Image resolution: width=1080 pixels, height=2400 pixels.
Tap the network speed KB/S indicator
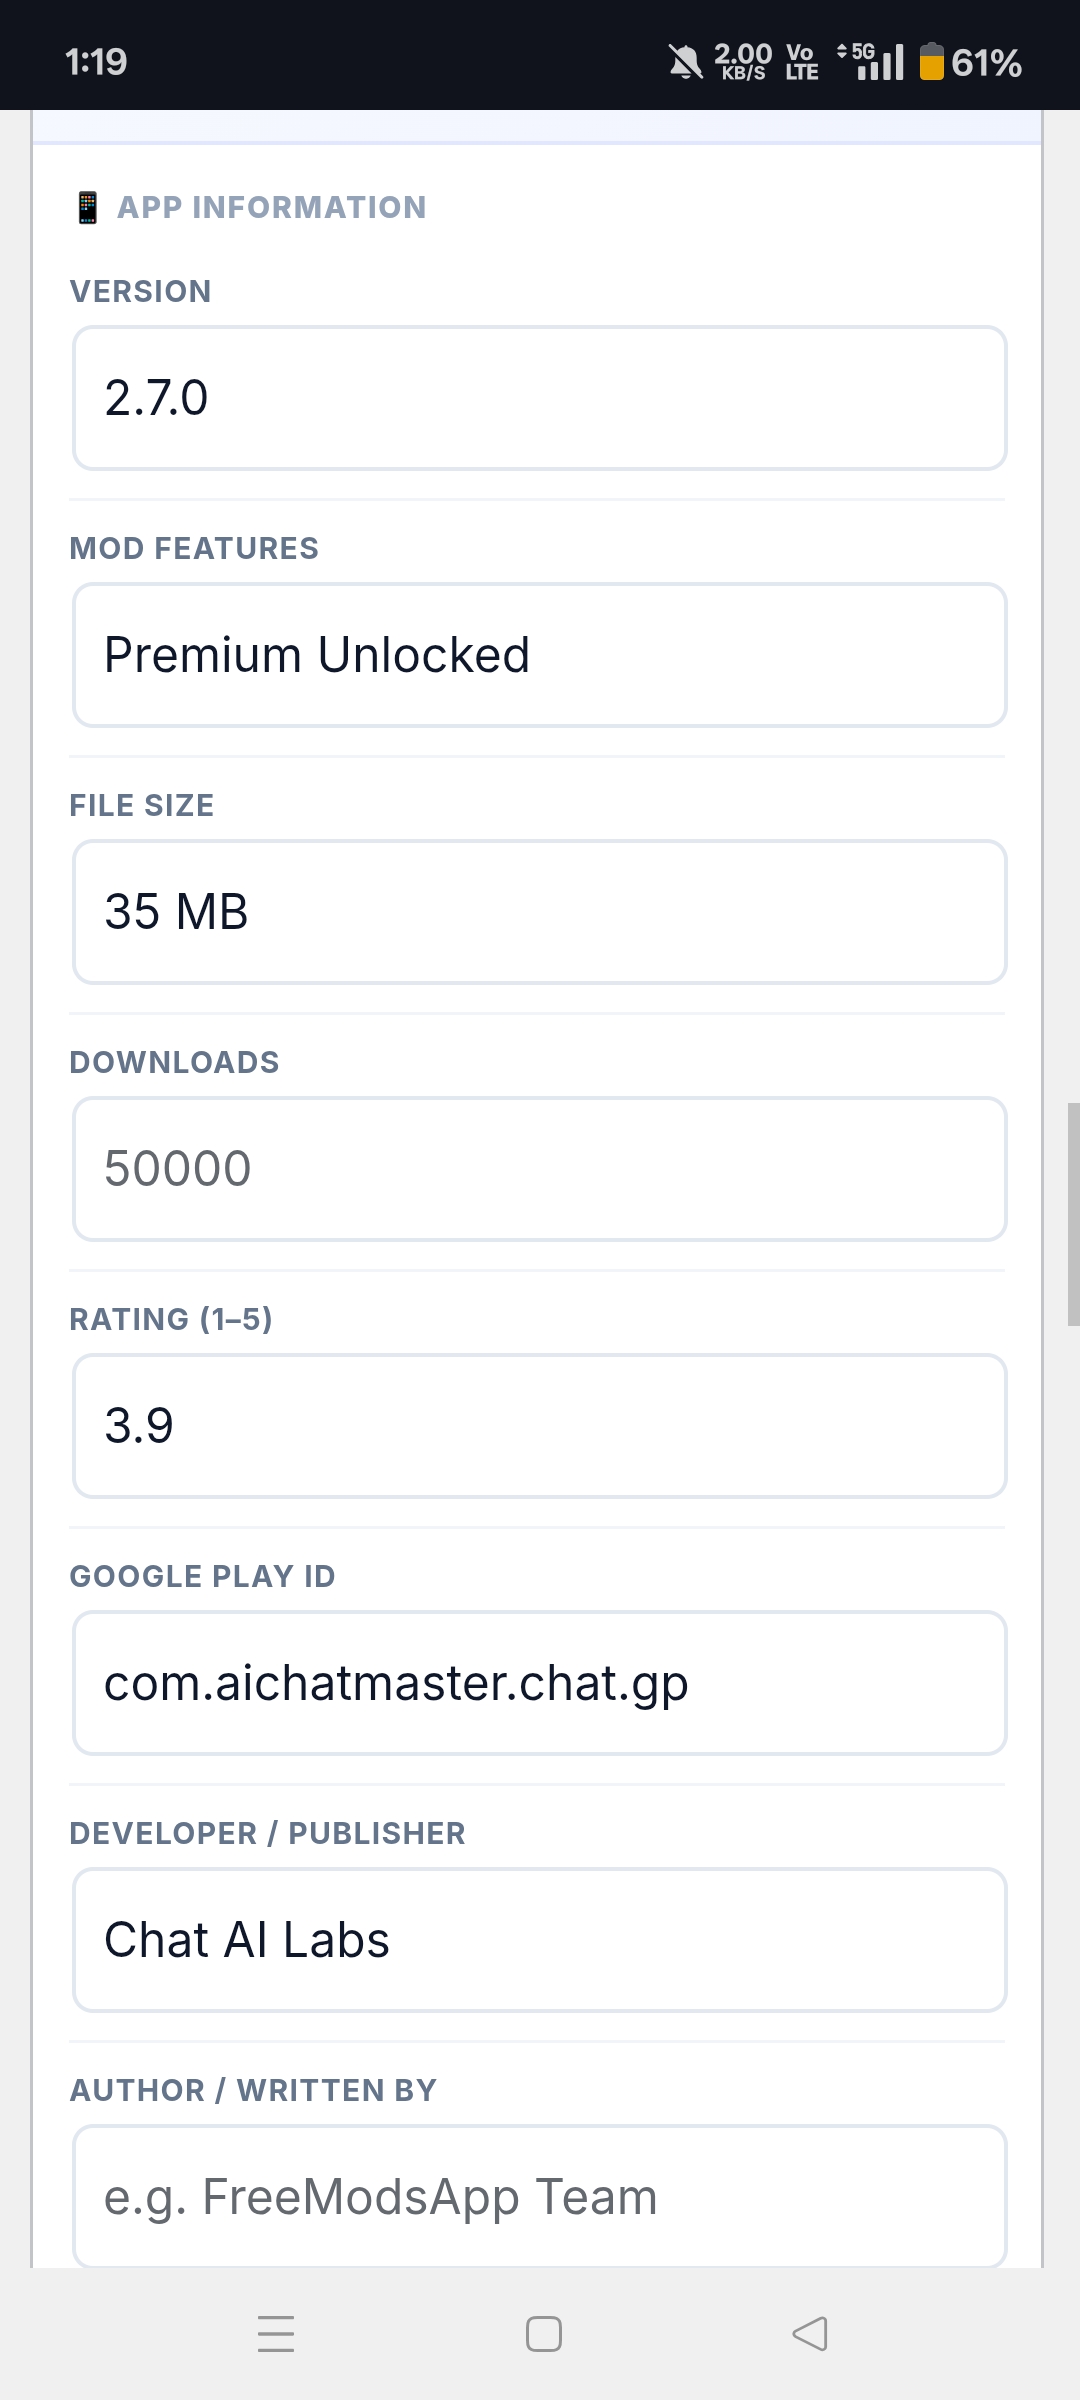(x=743, y=62)
